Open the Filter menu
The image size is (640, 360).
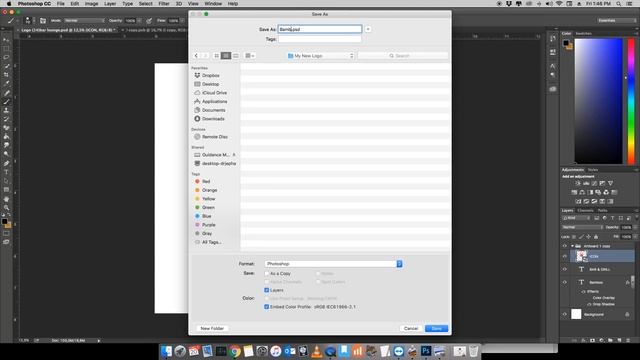pos(164,4)
